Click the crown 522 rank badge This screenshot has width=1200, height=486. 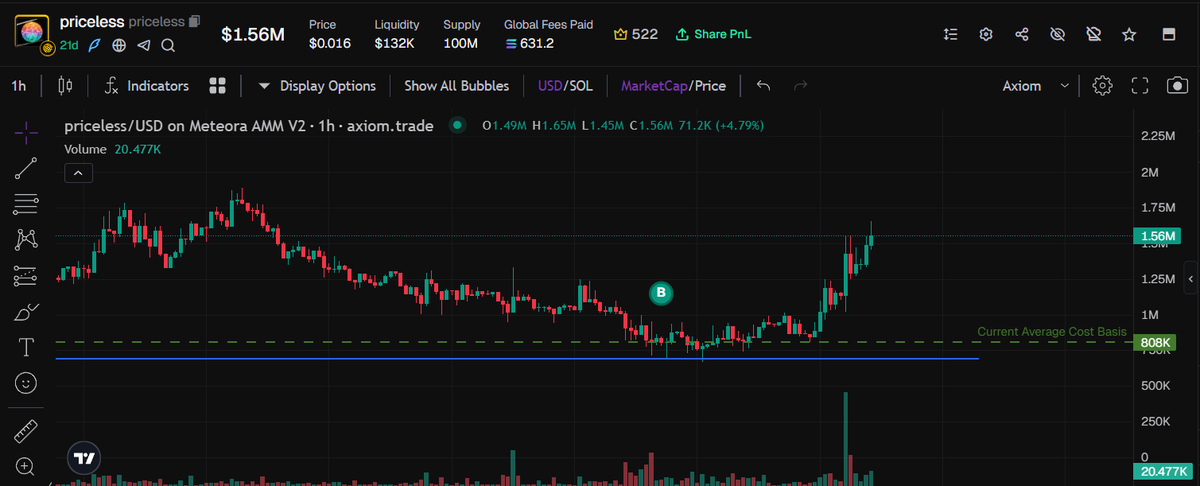coord(636,34)
